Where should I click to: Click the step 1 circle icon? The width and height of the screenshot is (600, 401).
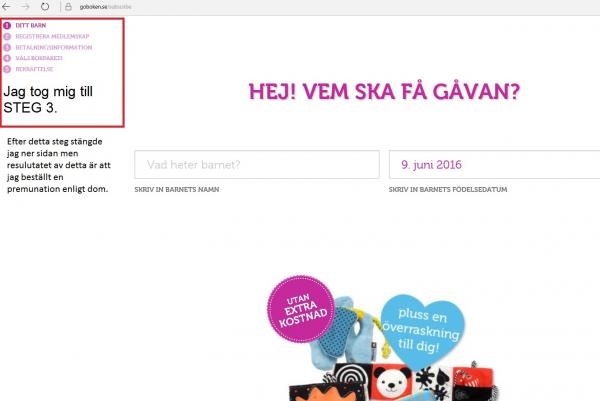point(7,25)
